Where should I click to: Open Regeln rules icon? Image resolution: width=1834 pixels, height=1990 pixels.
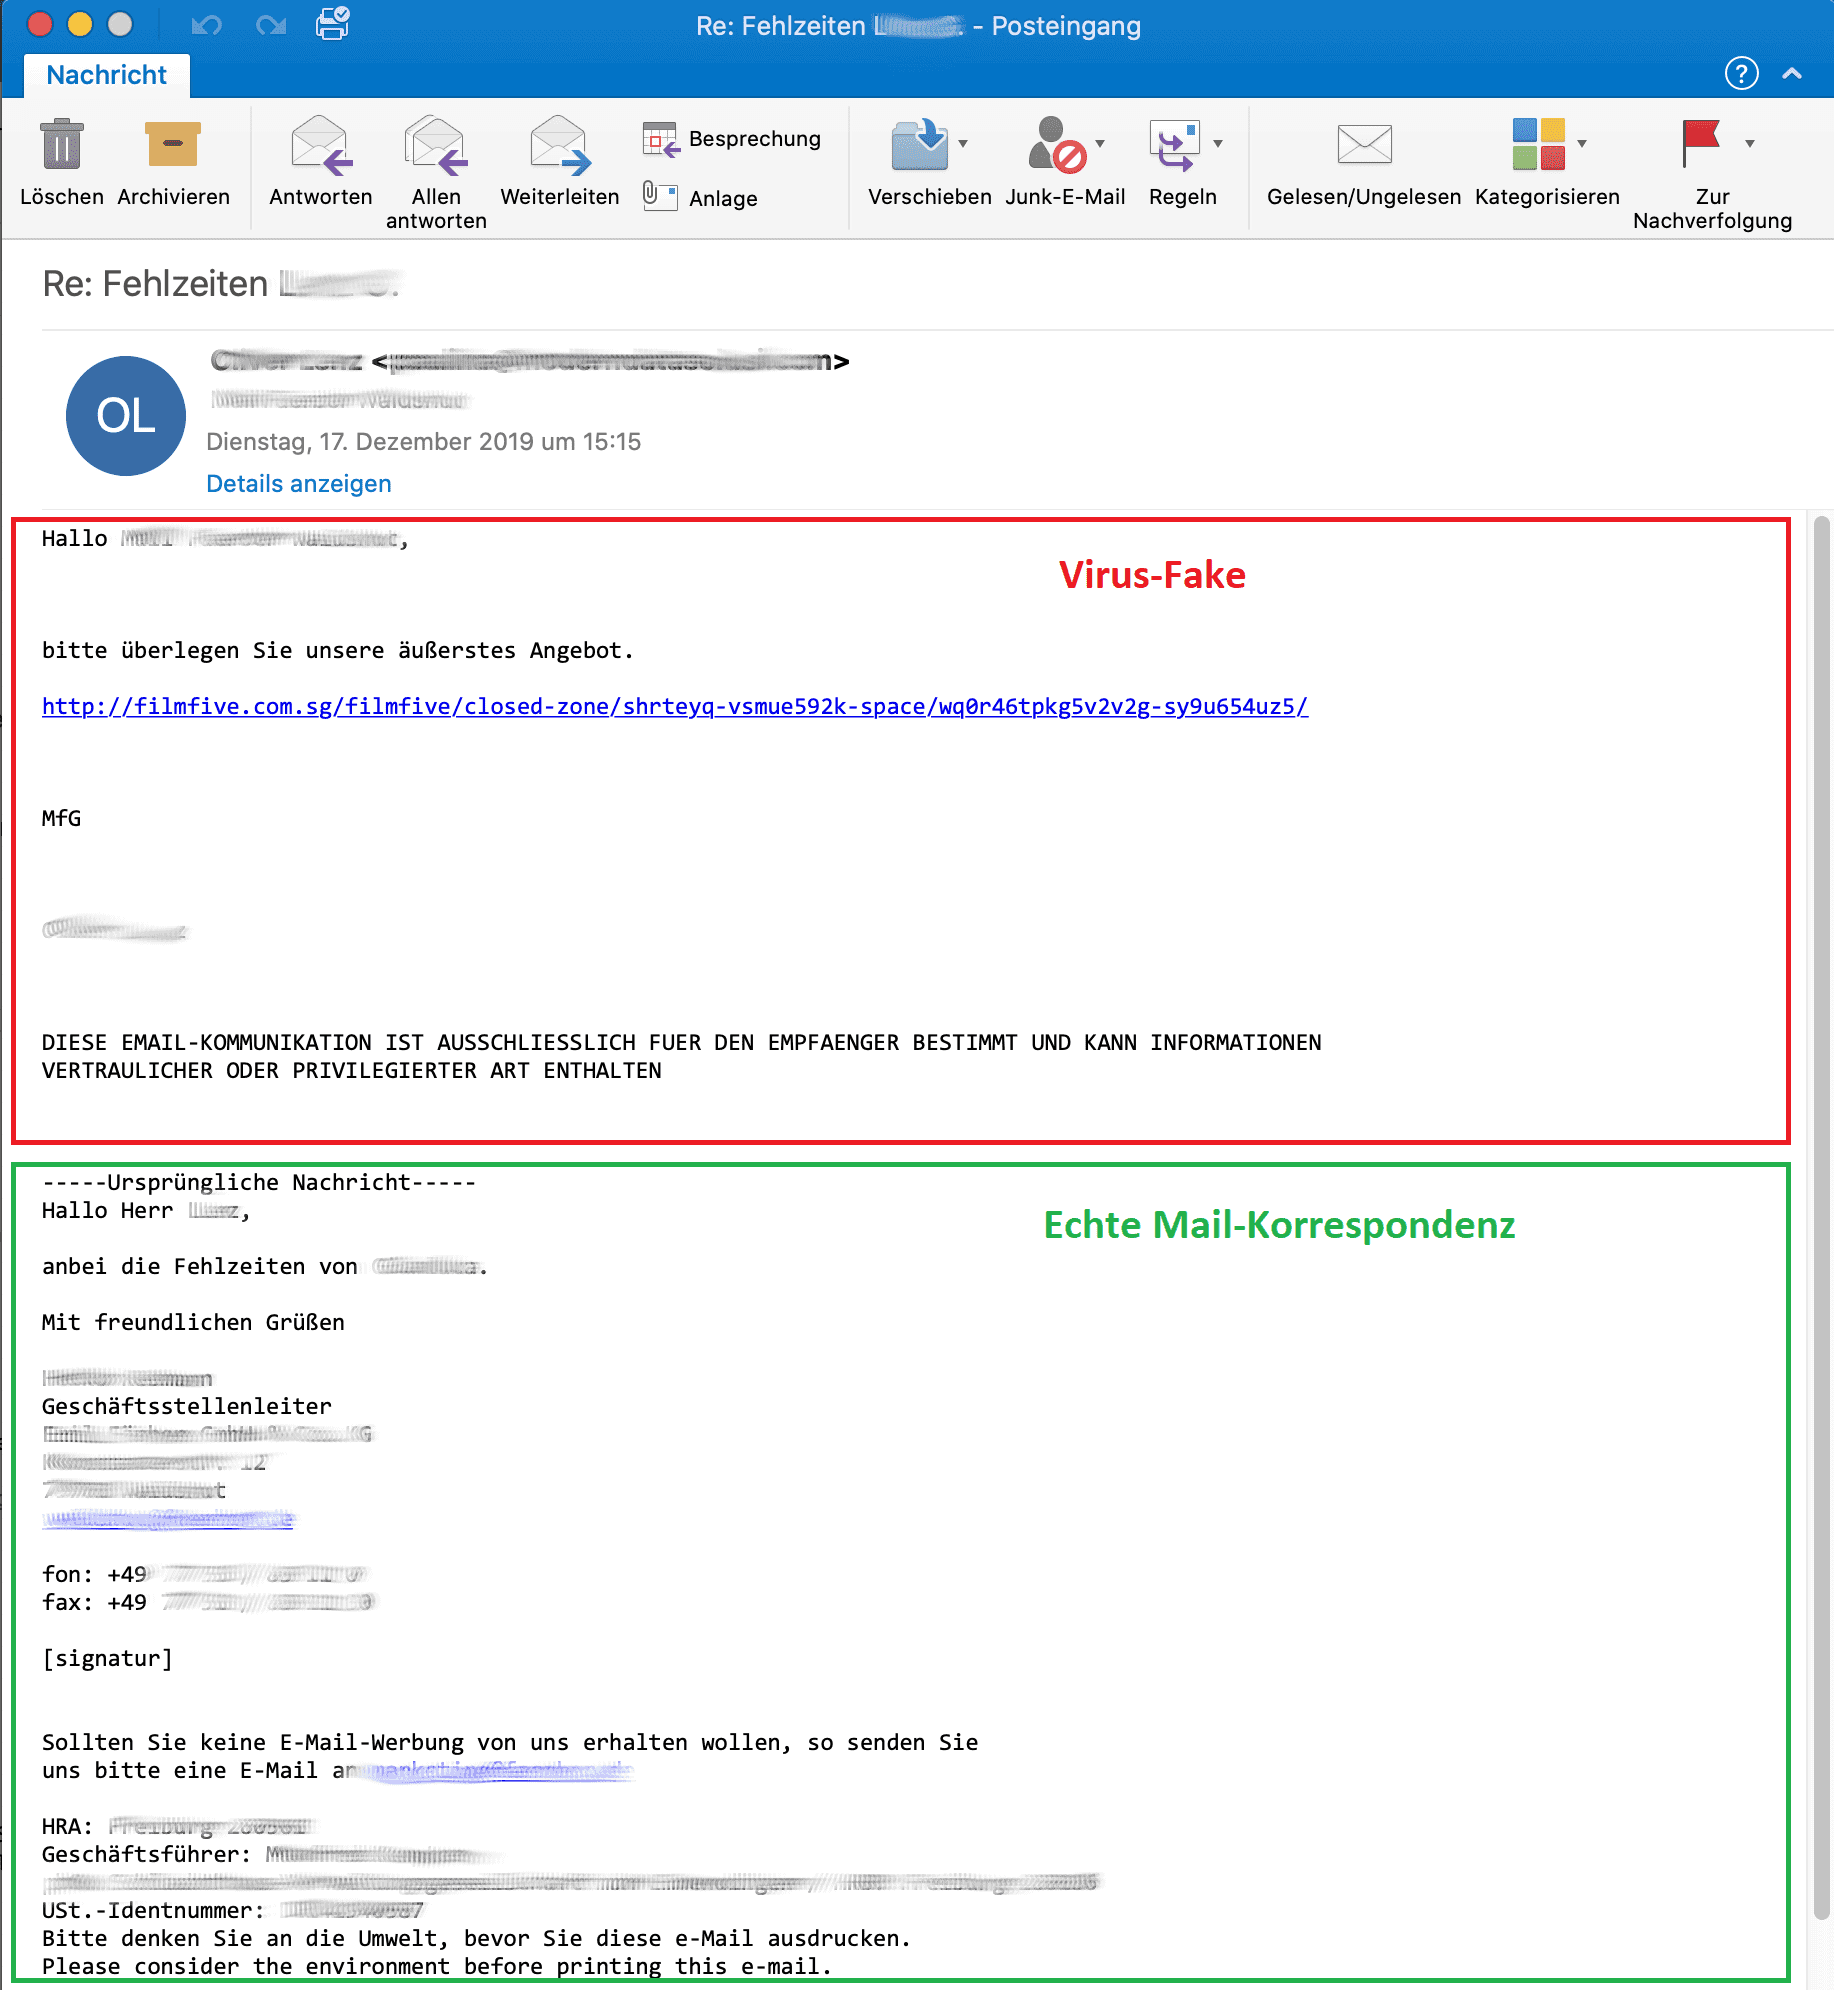[1174, 145]
